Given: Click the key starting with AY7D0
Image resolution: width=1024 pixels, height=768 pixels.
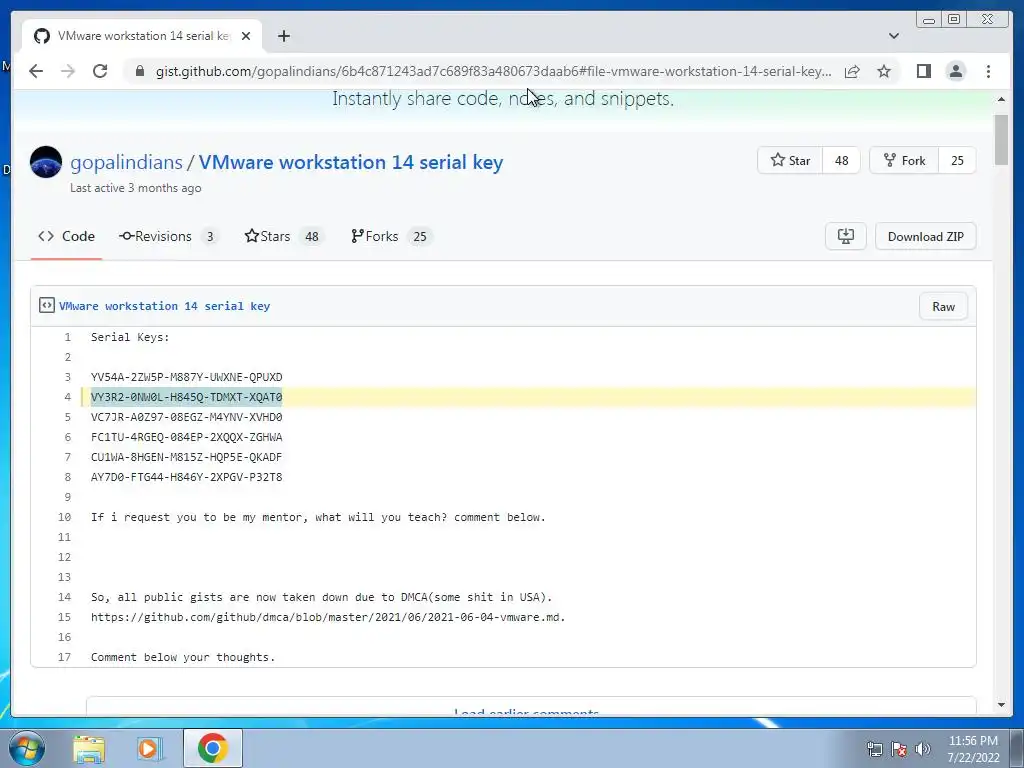Looking at the screenshot, I should click(186, 477).
